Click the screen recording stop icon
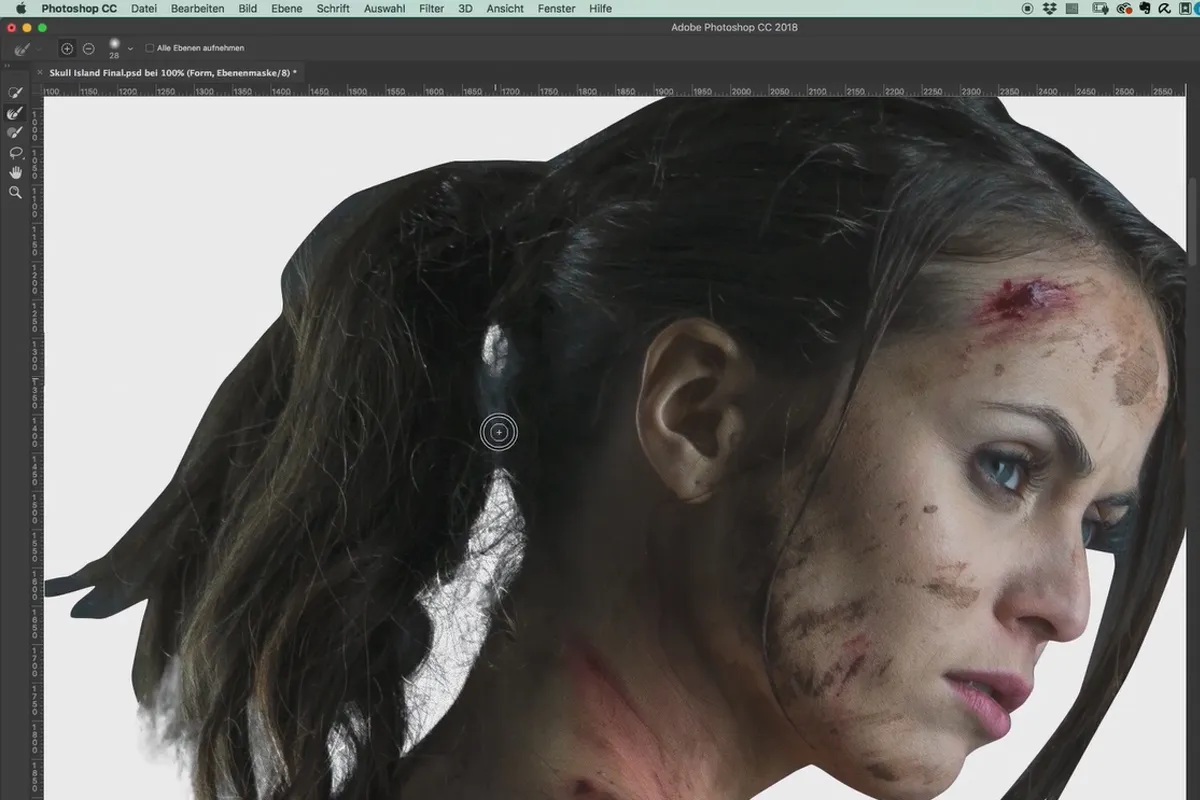Image resolution: width=1200 pixels, height=800 pixels. 1028,8
